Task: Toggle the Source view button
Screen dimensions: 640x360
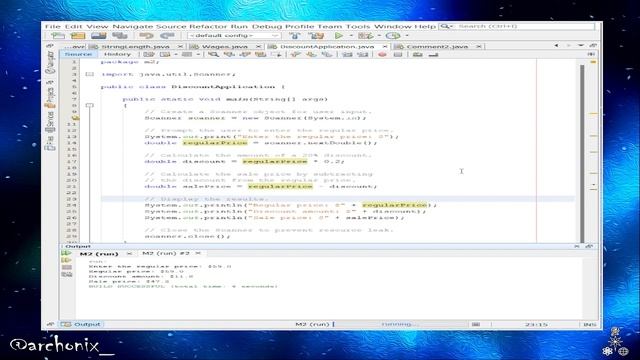Action: point(78,54)
